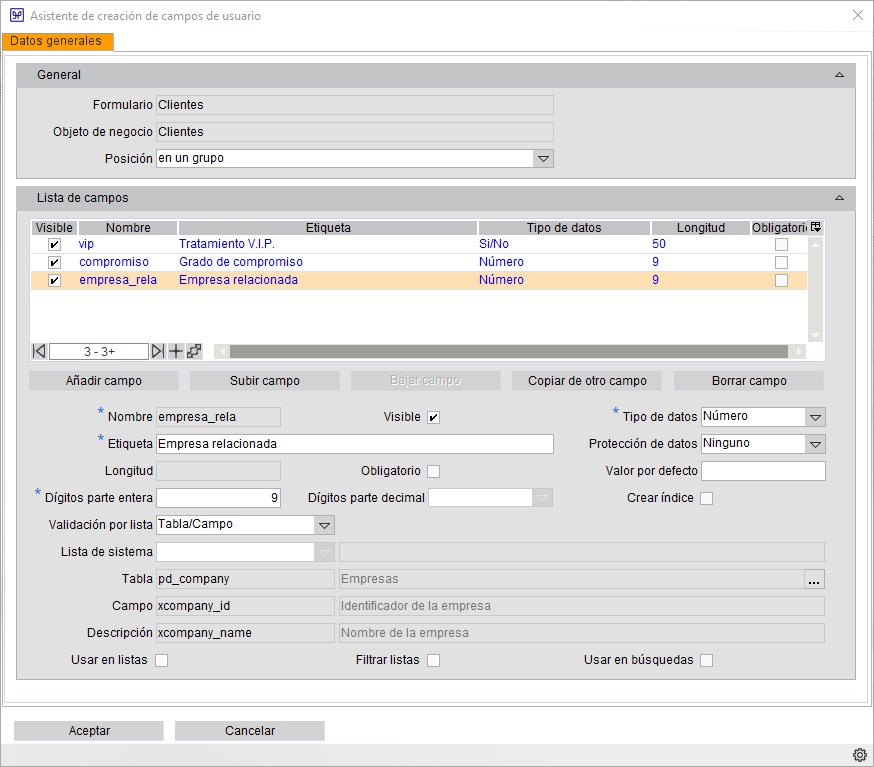This screenshot has height=767, width=874.
Task: Enable the Crear índice checkbox
Action: pos(706,498)
